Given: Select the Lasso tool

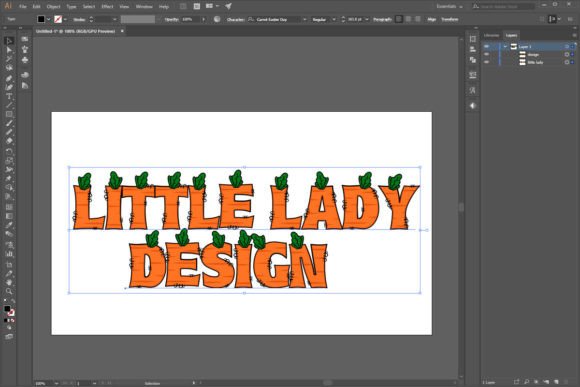Looking at the screenshot, I should click(9, 68).
